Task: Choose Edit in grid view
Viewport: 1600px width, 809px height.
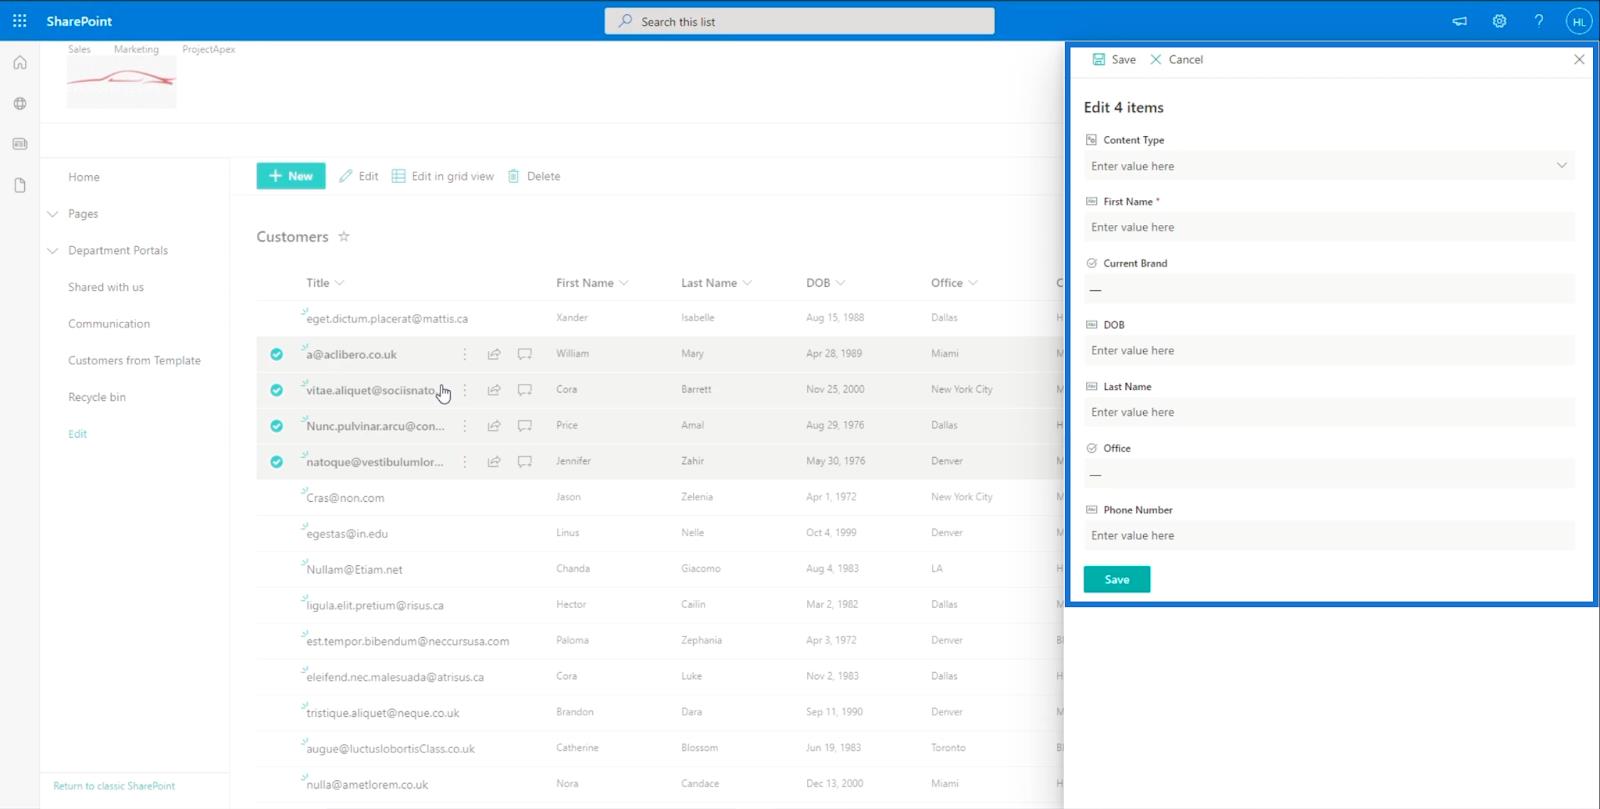Action: [x=443, y=176]
